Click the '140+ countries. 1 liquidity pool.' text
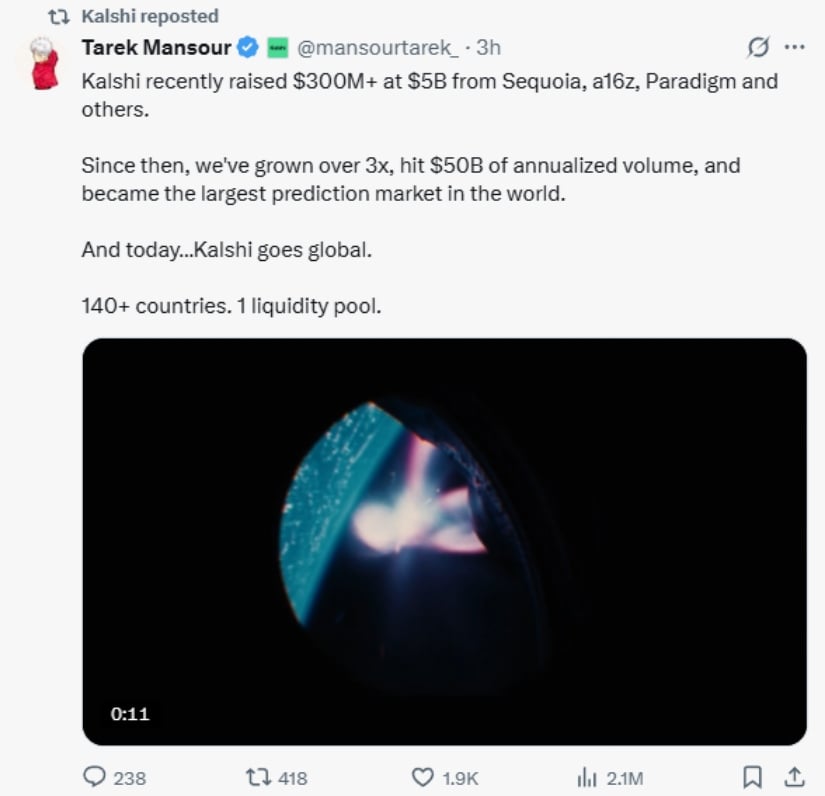The height and width of the screenshot is (796, 825). (x=231, y=306)
